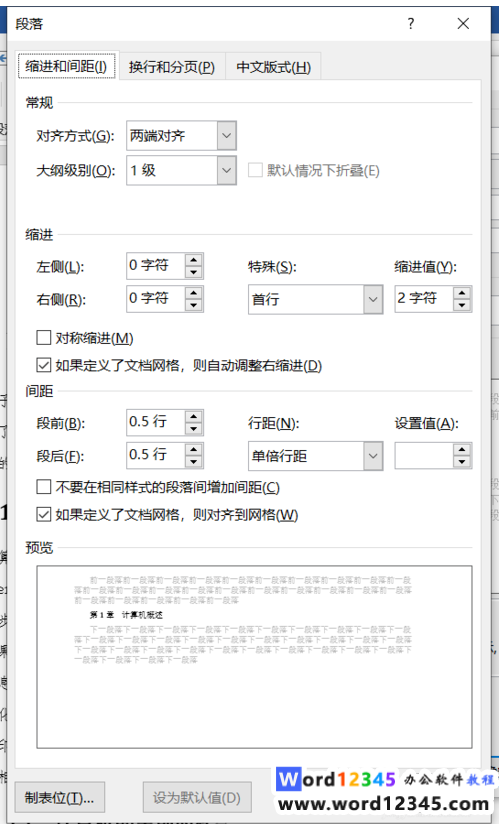Increase the 段前 spacing value
The image size is (499, 824).
194,416
